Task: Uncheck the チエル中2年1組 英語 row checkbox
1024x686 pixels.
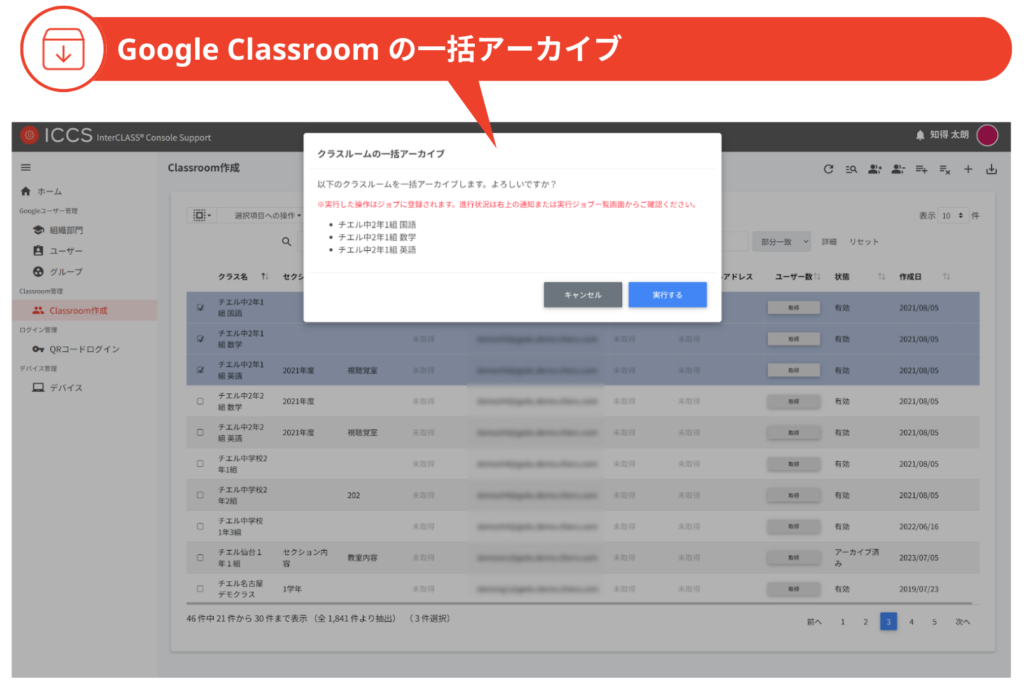Action: click(200, 370)
